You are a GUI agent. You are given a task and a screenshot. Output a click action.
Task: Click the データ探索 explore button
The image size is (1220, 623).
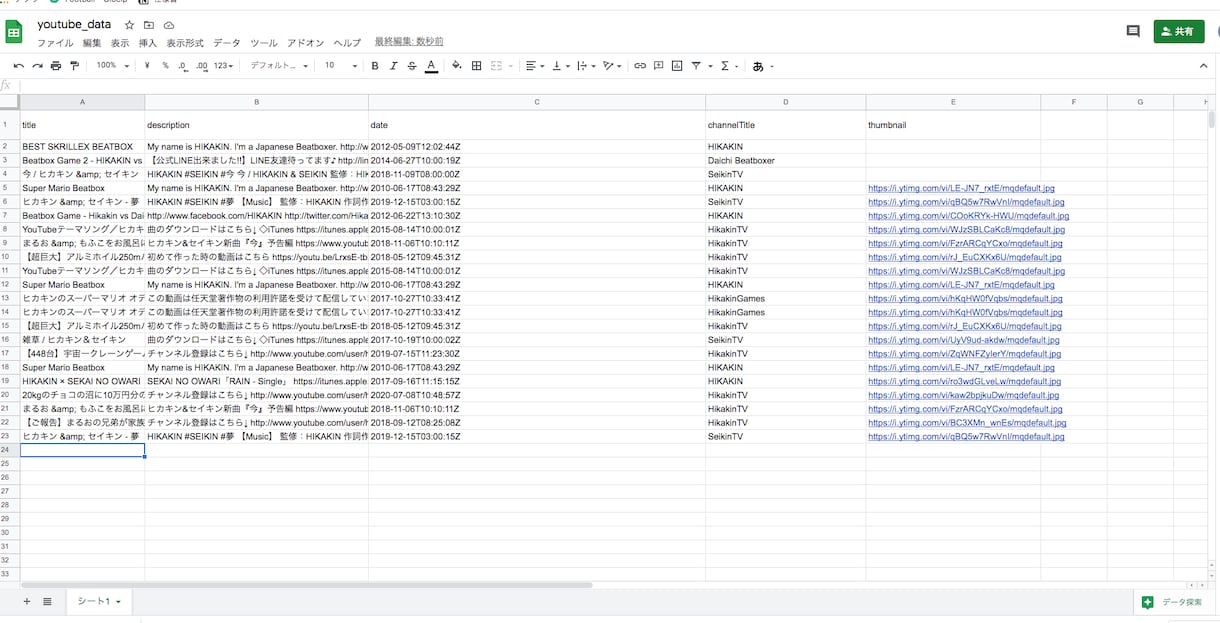tap(1174, 602)
